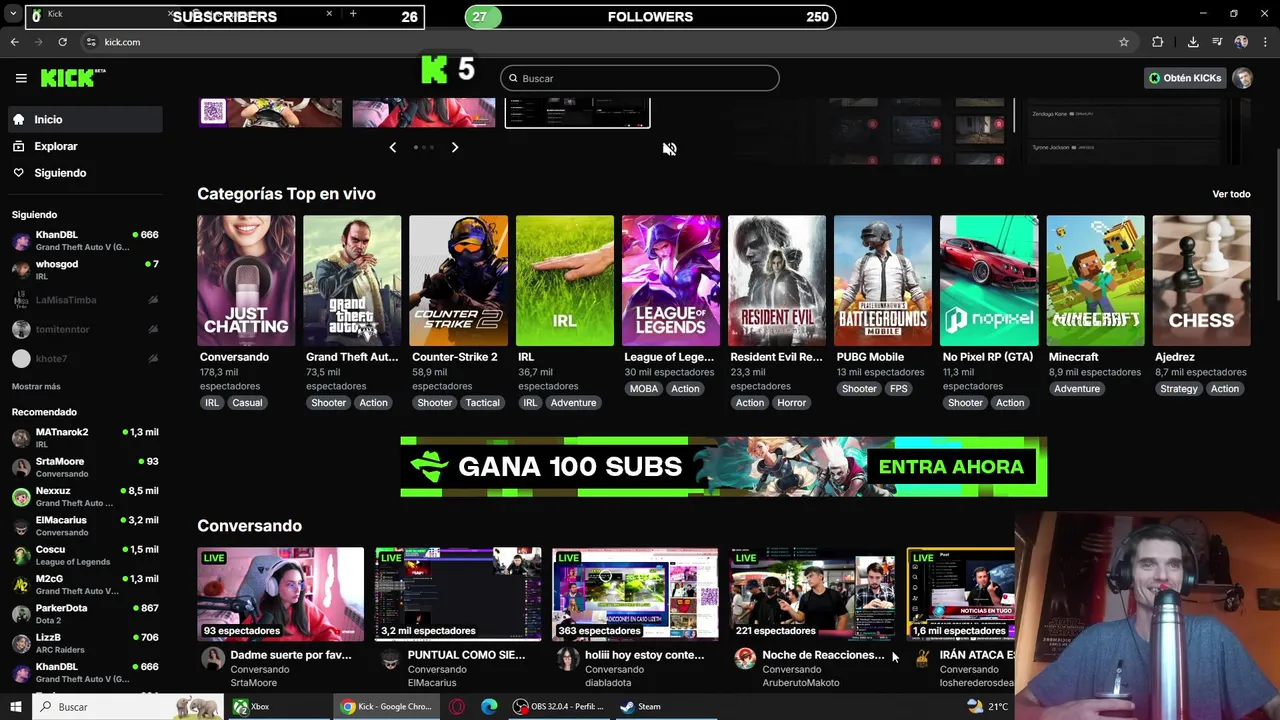Focus the Windows taskbar Buscar box
The height and width of the screenshot is (720, 1280).
coord(128,706)
